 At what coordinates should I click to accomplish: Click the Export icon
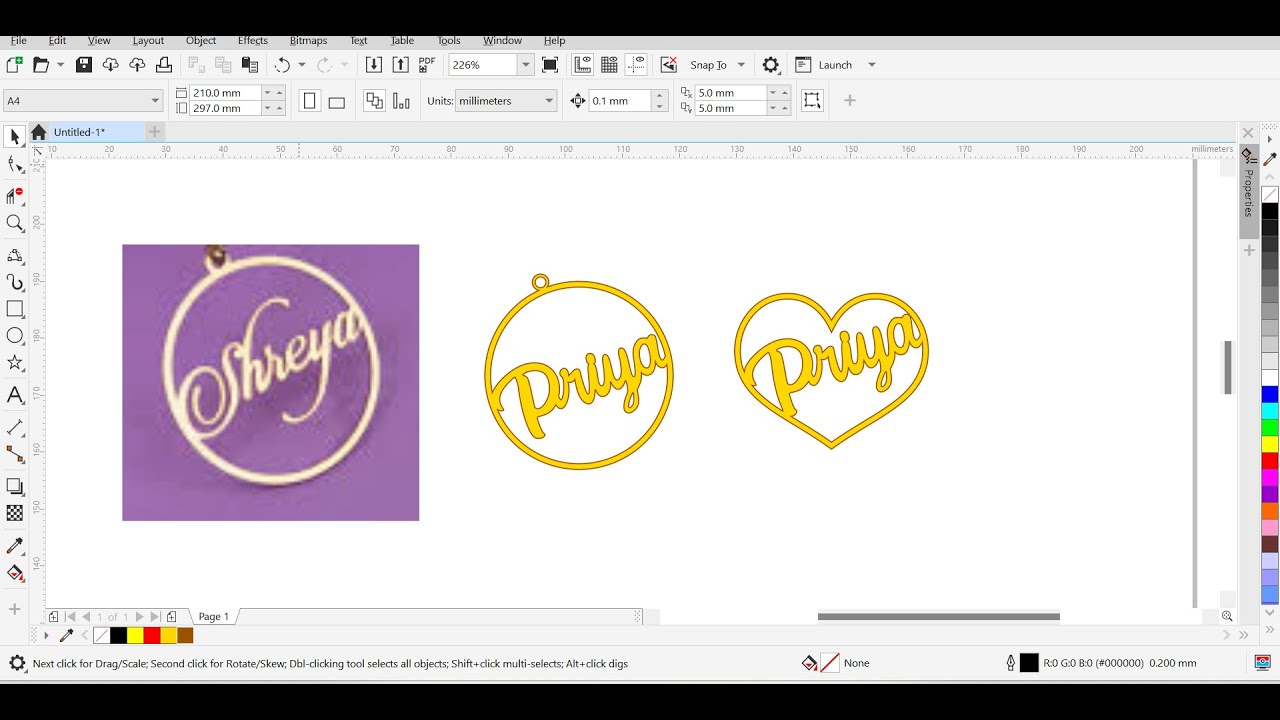[x=400, y=65]
